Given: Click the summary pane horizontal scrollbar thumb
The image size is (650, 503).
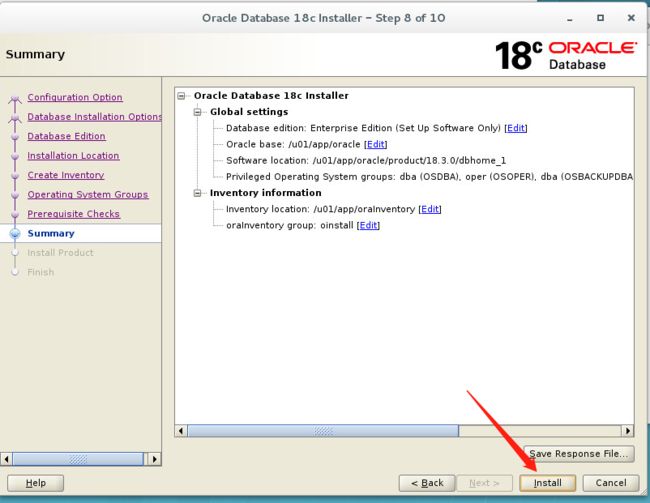Looking at the screenshot, I should point(323,431).
